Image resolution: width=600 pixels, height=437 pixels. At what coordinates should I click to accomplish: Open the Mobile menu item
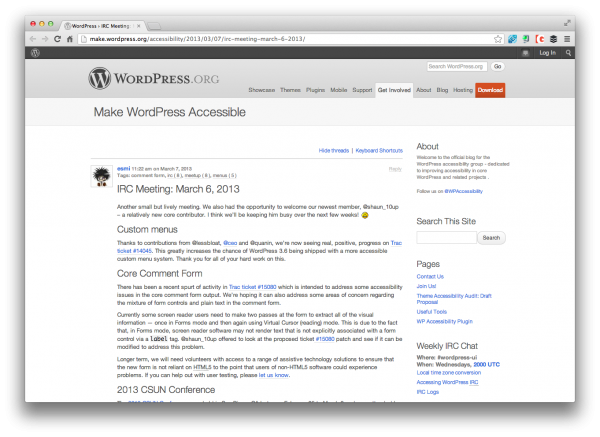[339, 90]
